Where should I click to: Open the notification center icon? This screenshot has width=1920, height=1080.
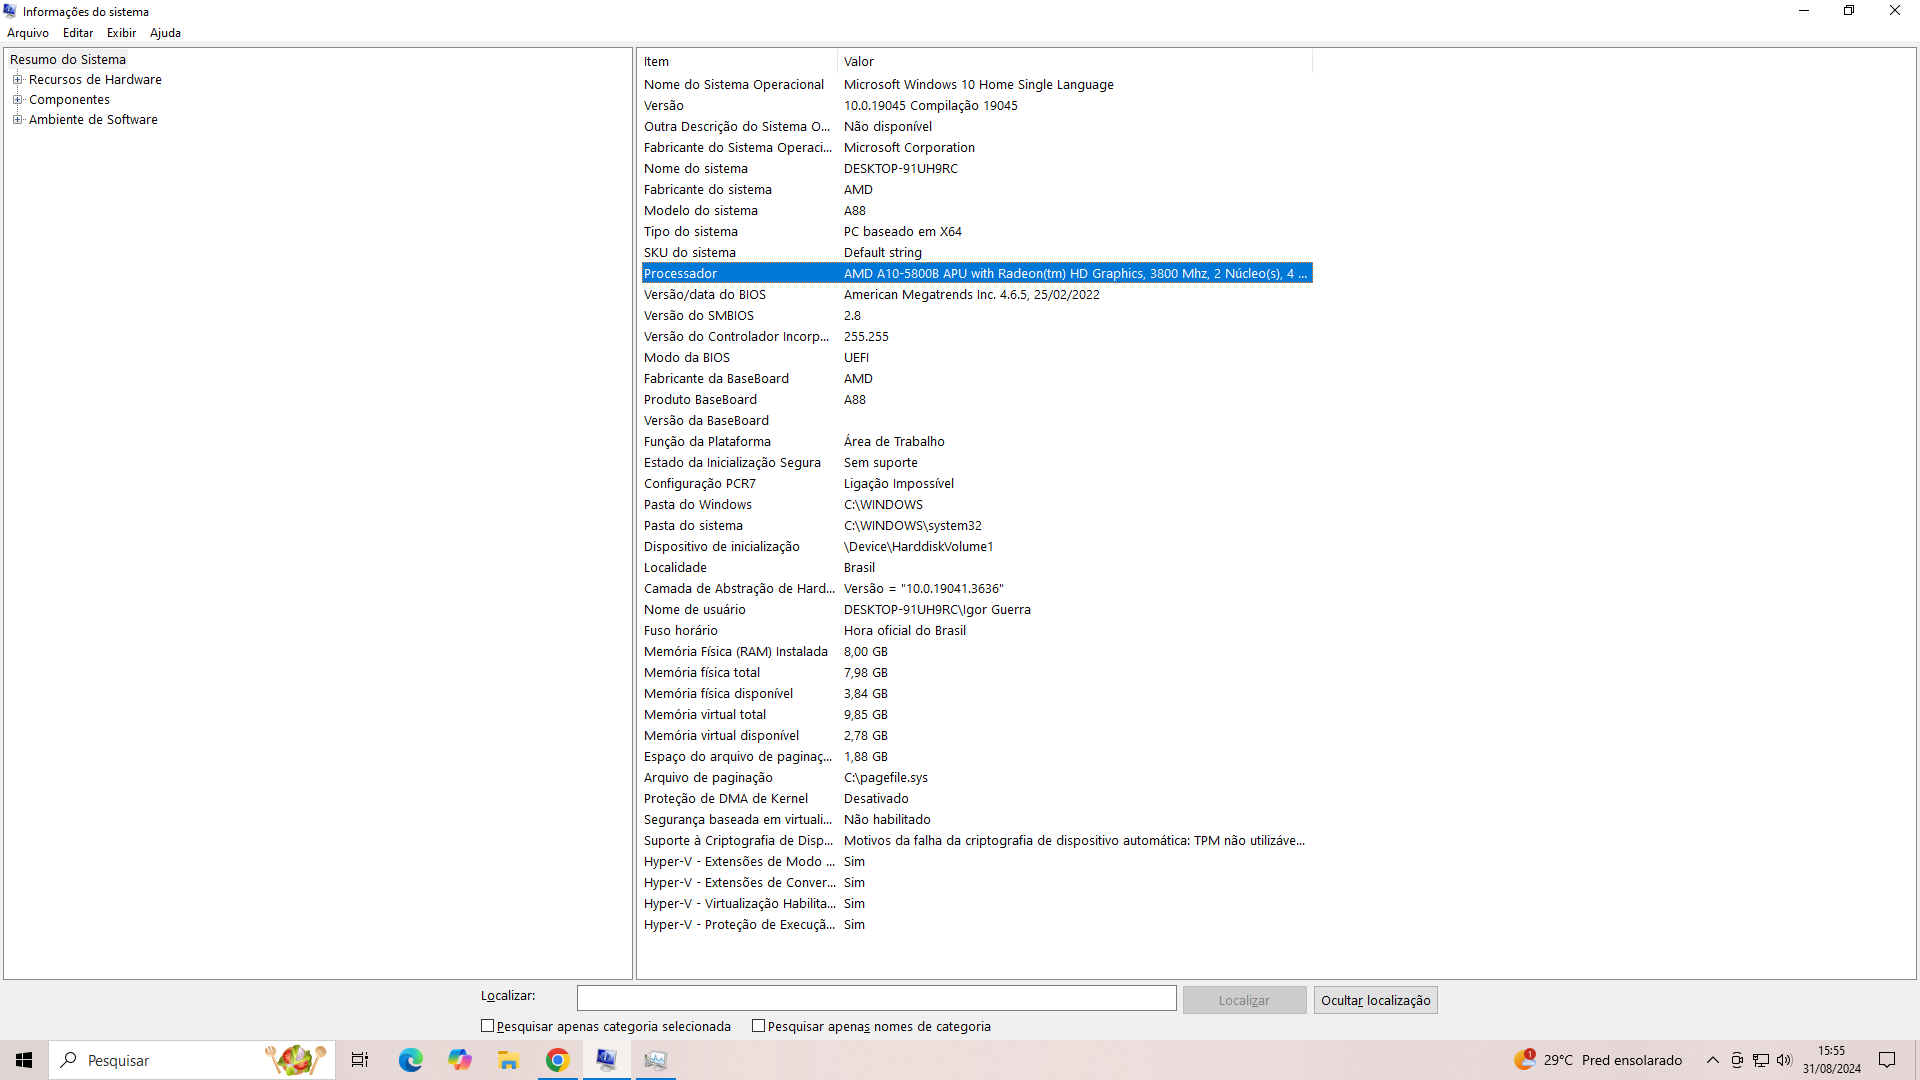click(x=1887, y=1060)
